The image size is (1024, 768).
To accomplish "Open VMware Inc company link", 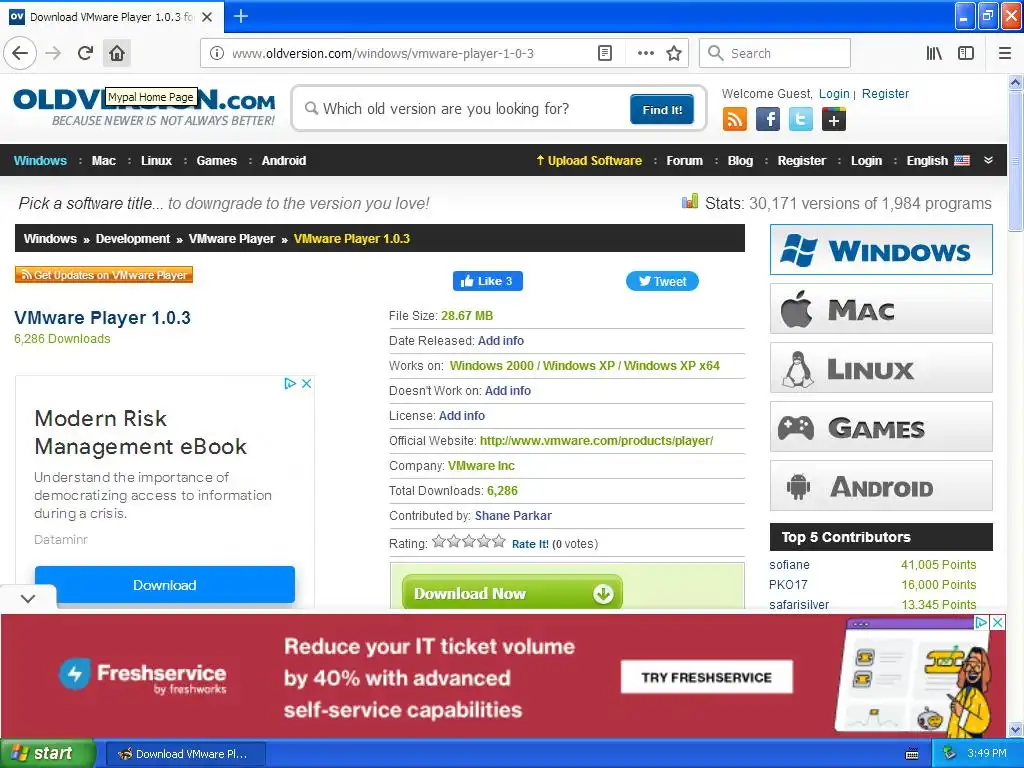I will [481, 466].
